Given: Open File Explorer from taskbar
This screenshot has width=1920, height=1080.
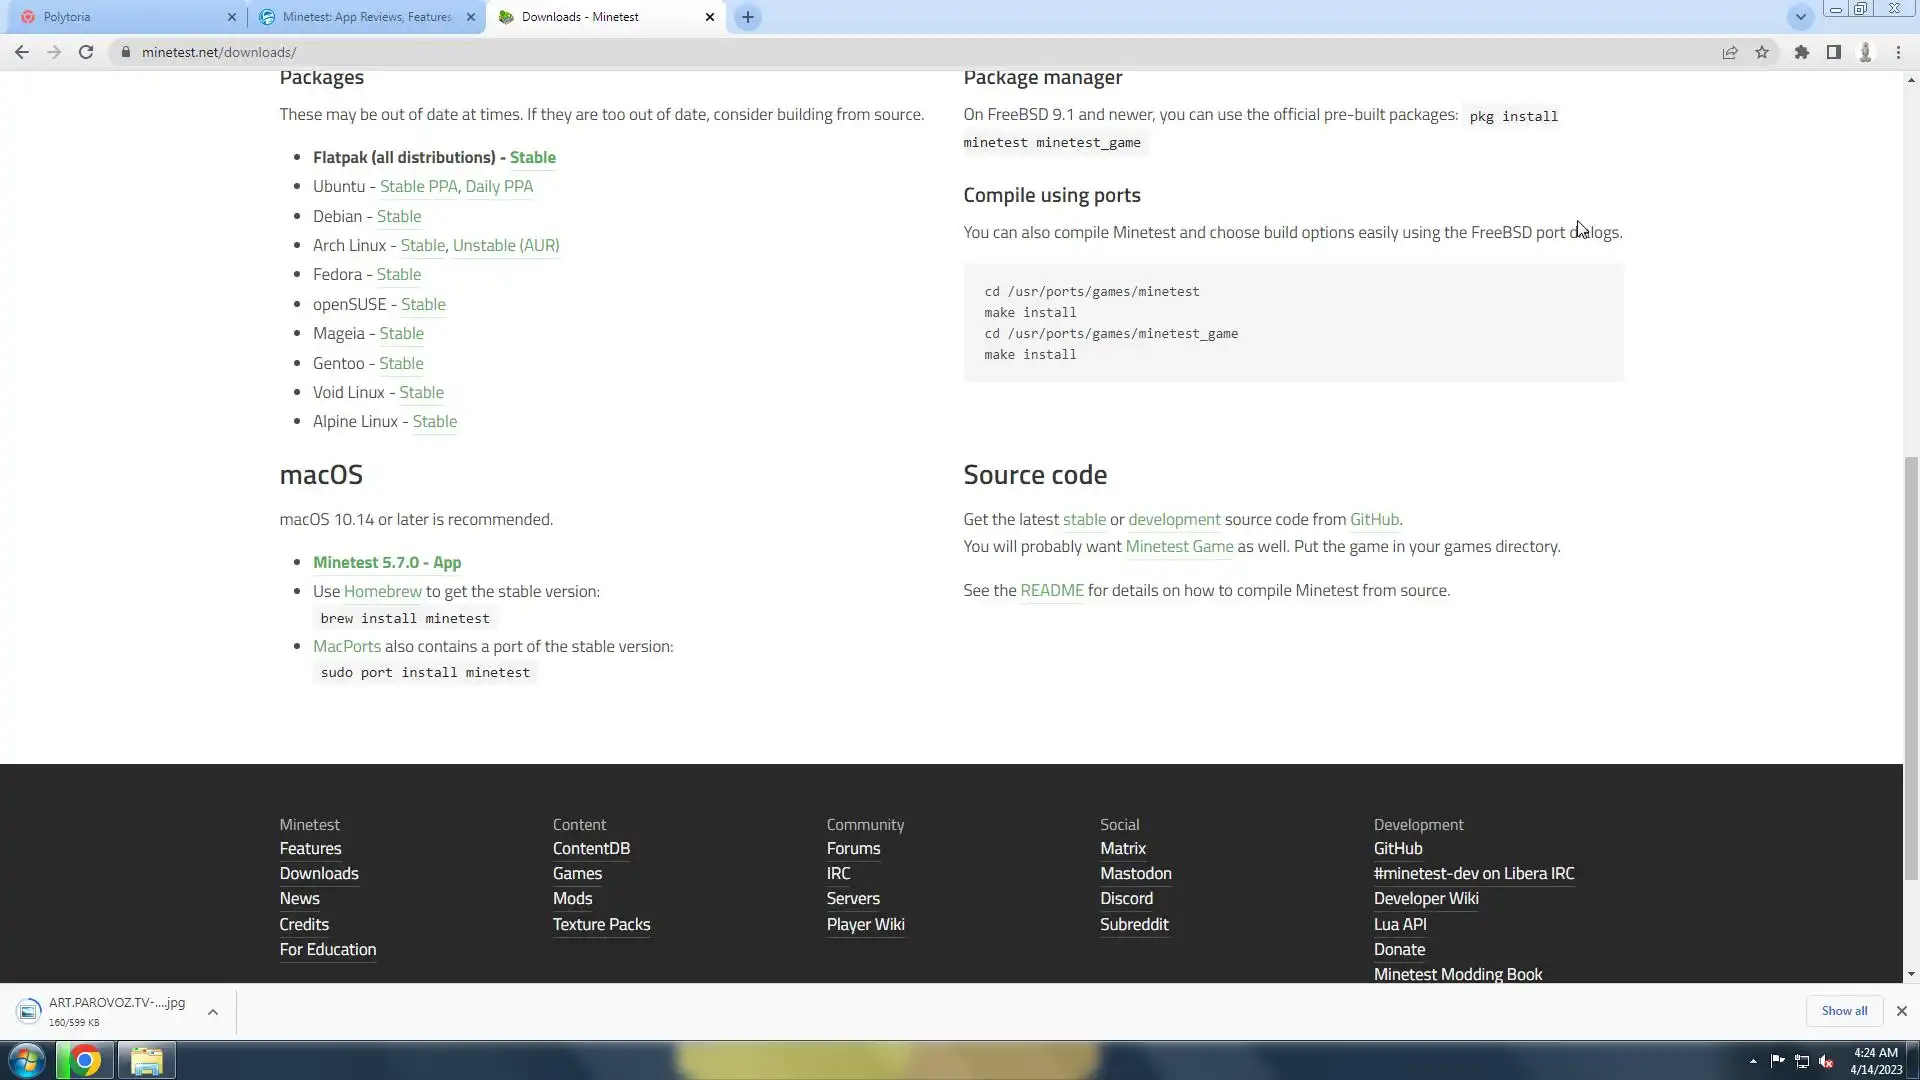Looking at the screenshot, I should [146, 1060].
